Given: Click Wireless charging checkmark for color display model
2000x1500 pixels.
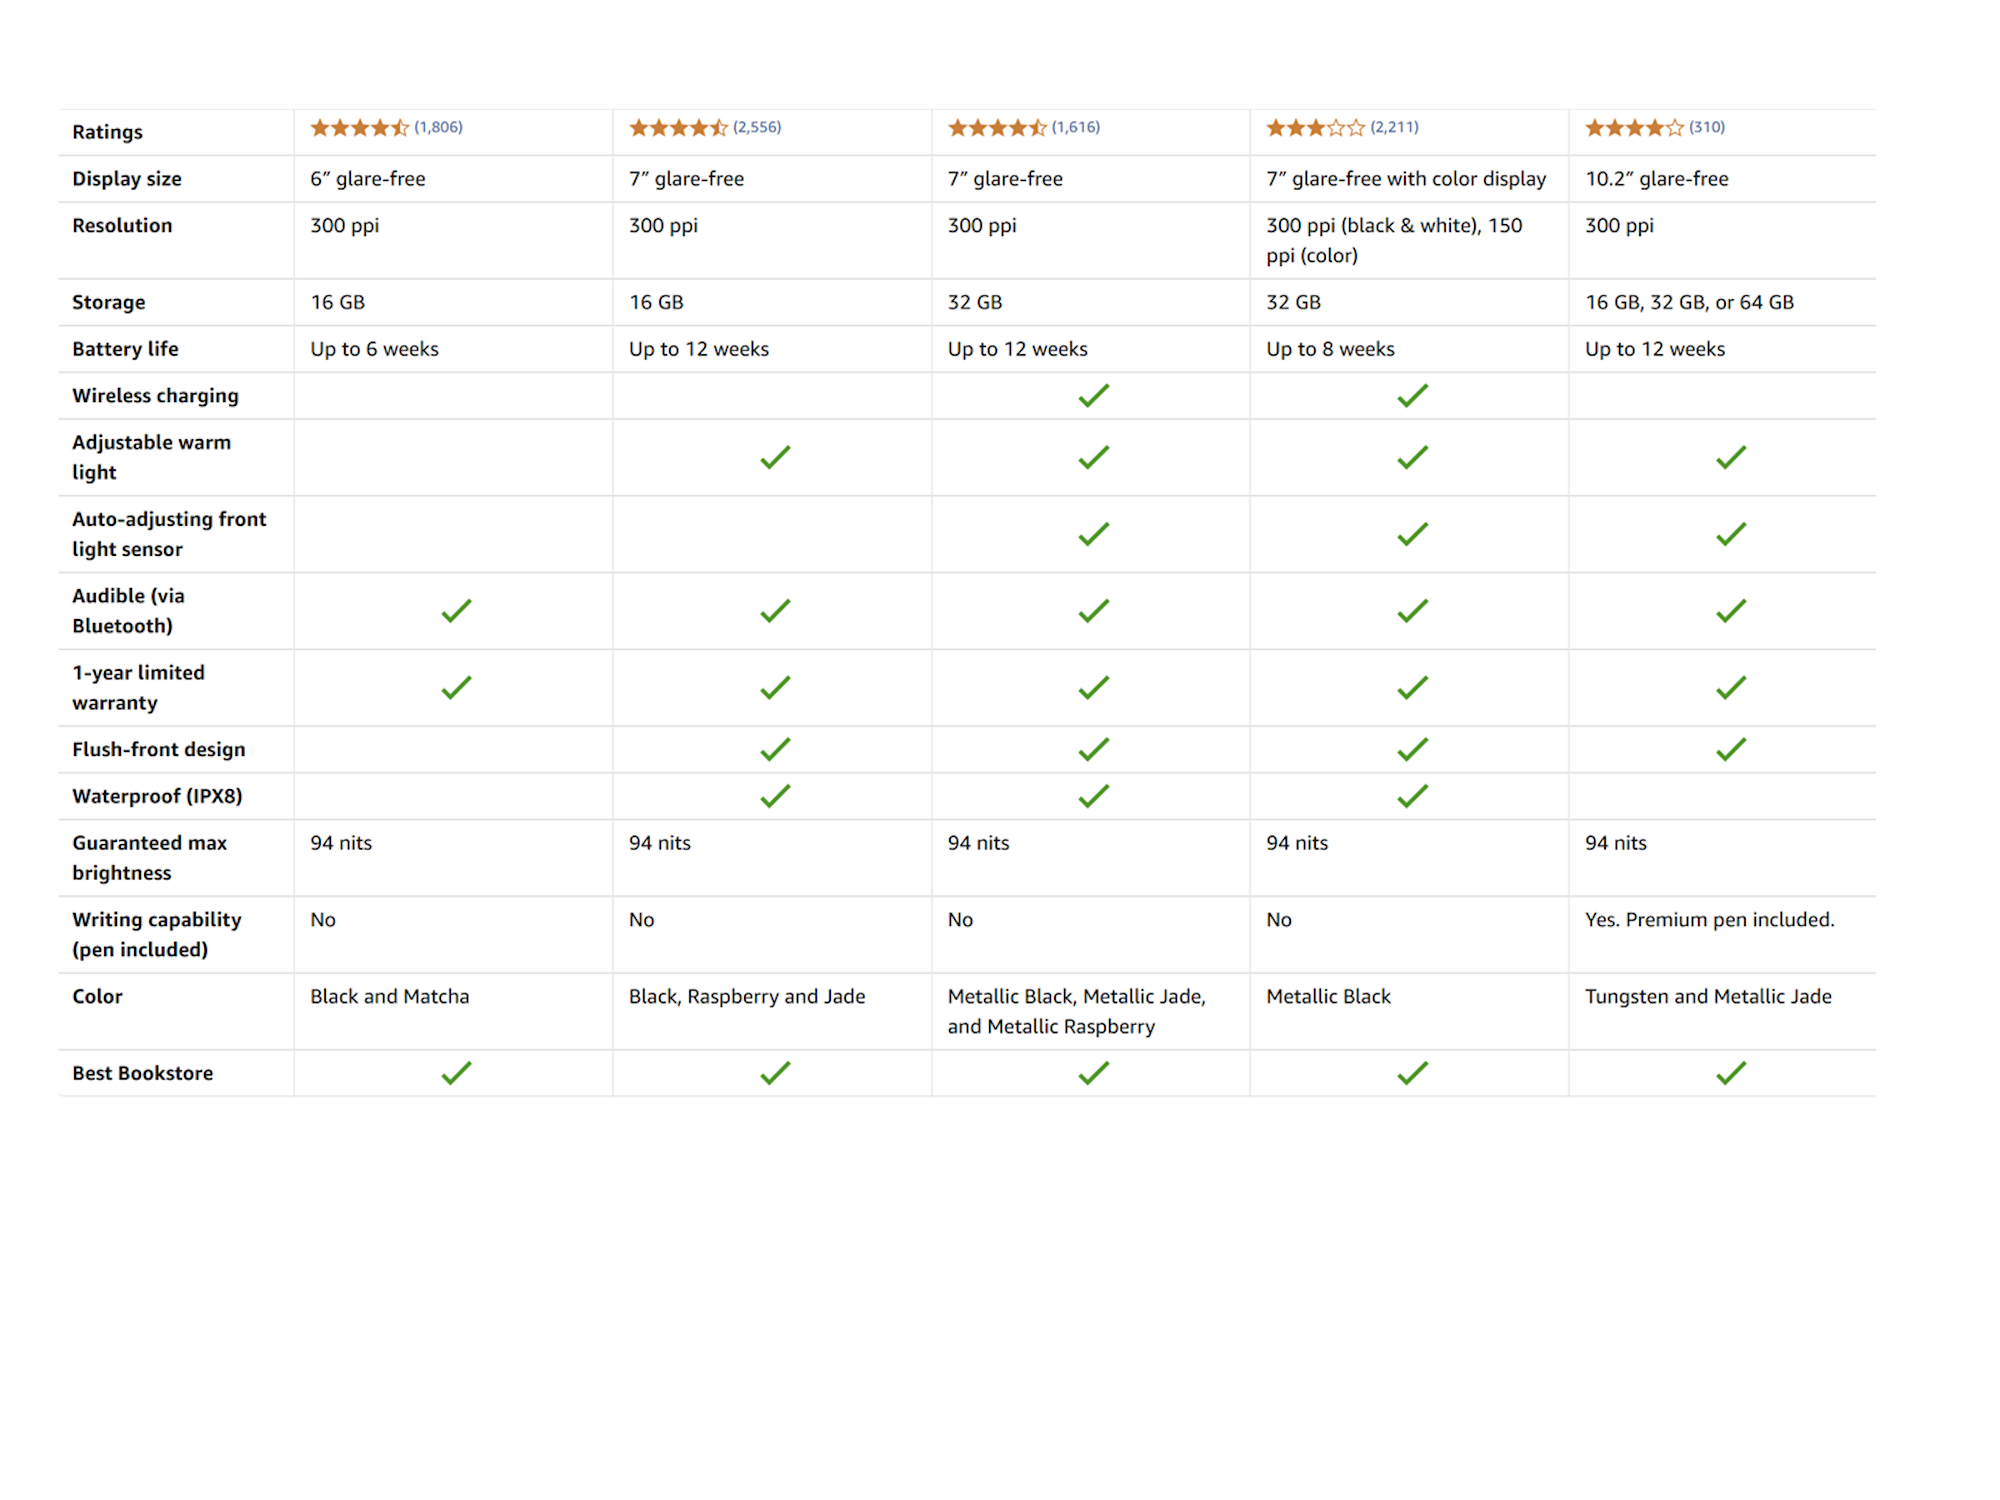Looking at the screenshot, I should (1412, 396).
